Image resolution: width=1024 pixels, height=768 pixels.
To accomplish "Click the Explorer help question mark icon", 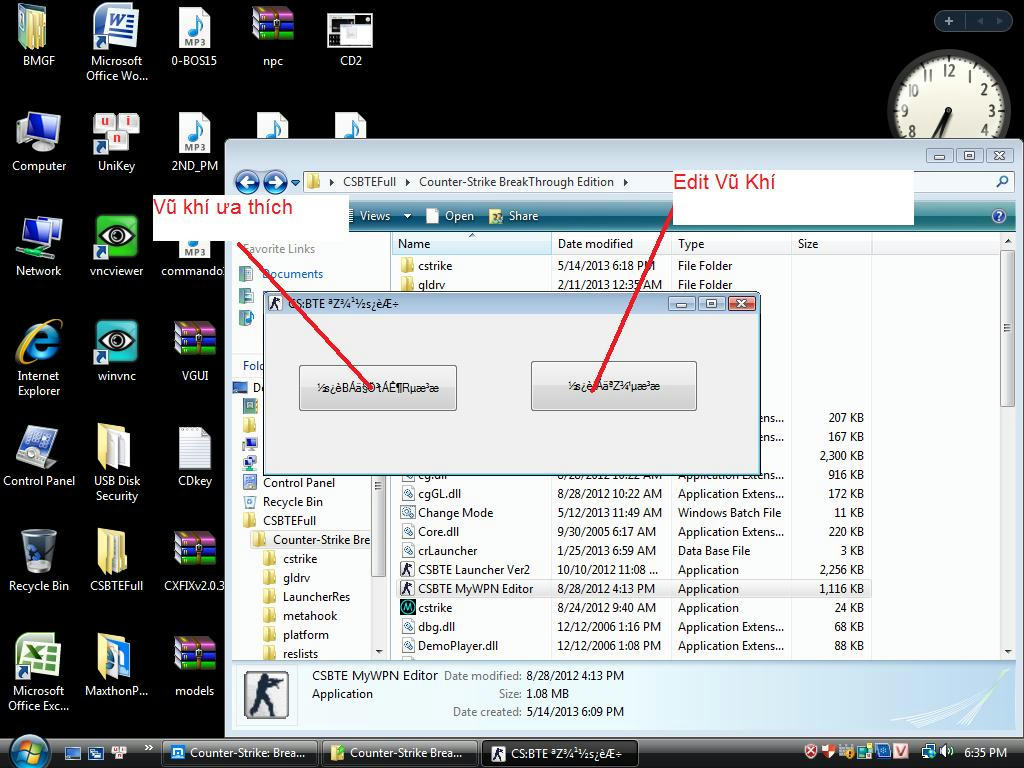I will tap(999, 216).
